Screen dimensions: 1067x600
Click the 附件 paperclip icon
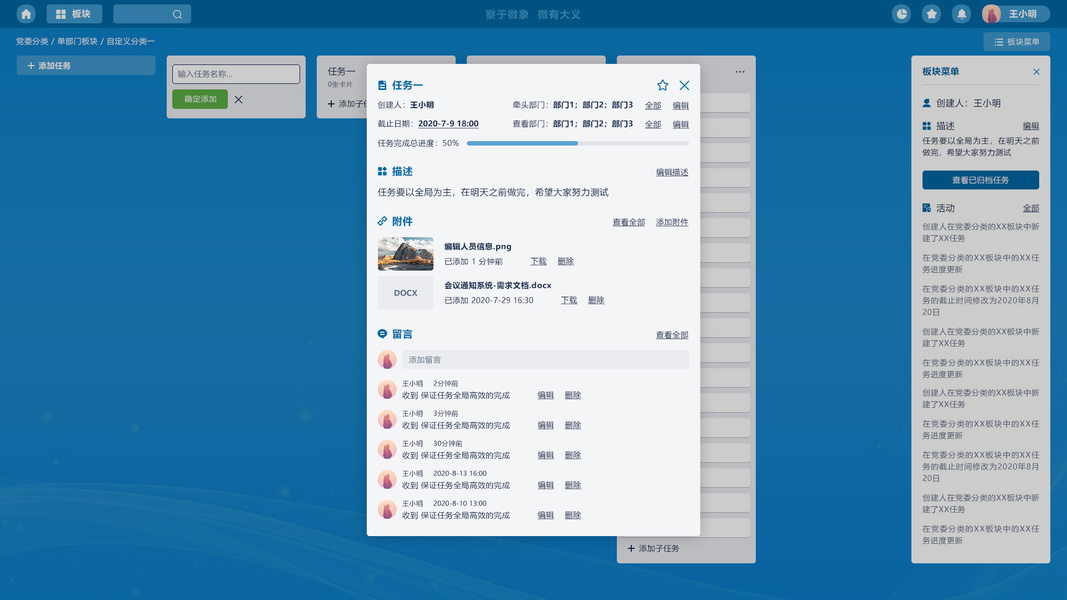[x=382, y=221]
